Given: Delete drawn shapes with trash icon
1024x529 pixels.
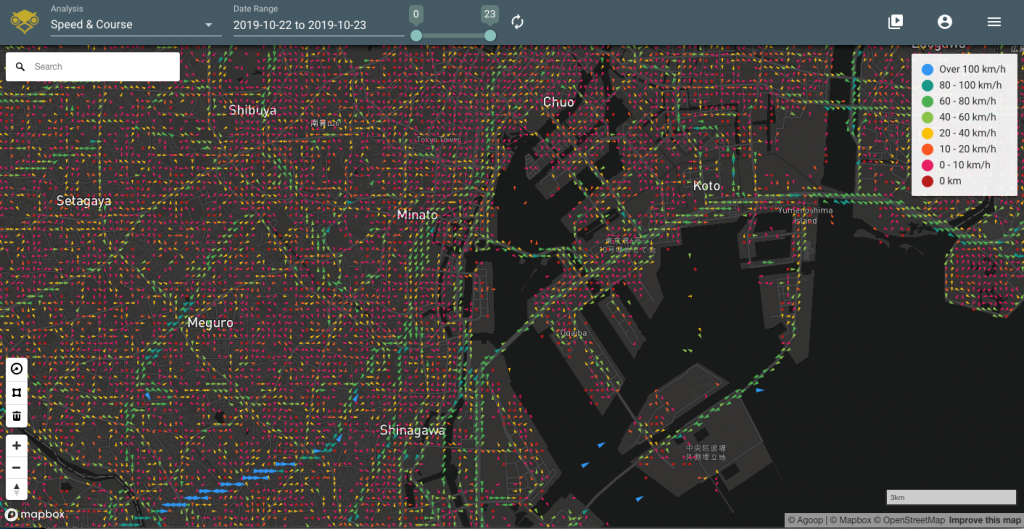Looking at the screenshot, I should click(17, 416).
